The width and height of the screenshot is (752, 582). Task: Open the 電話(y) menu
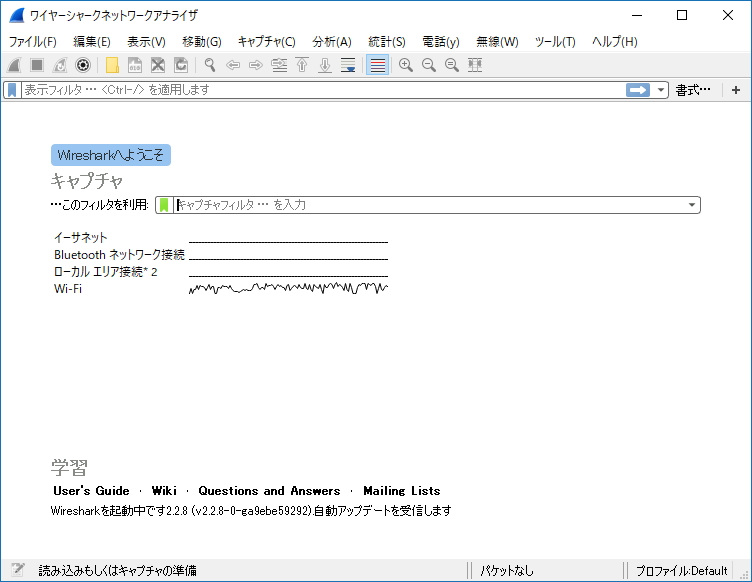[x=441, y=42]
